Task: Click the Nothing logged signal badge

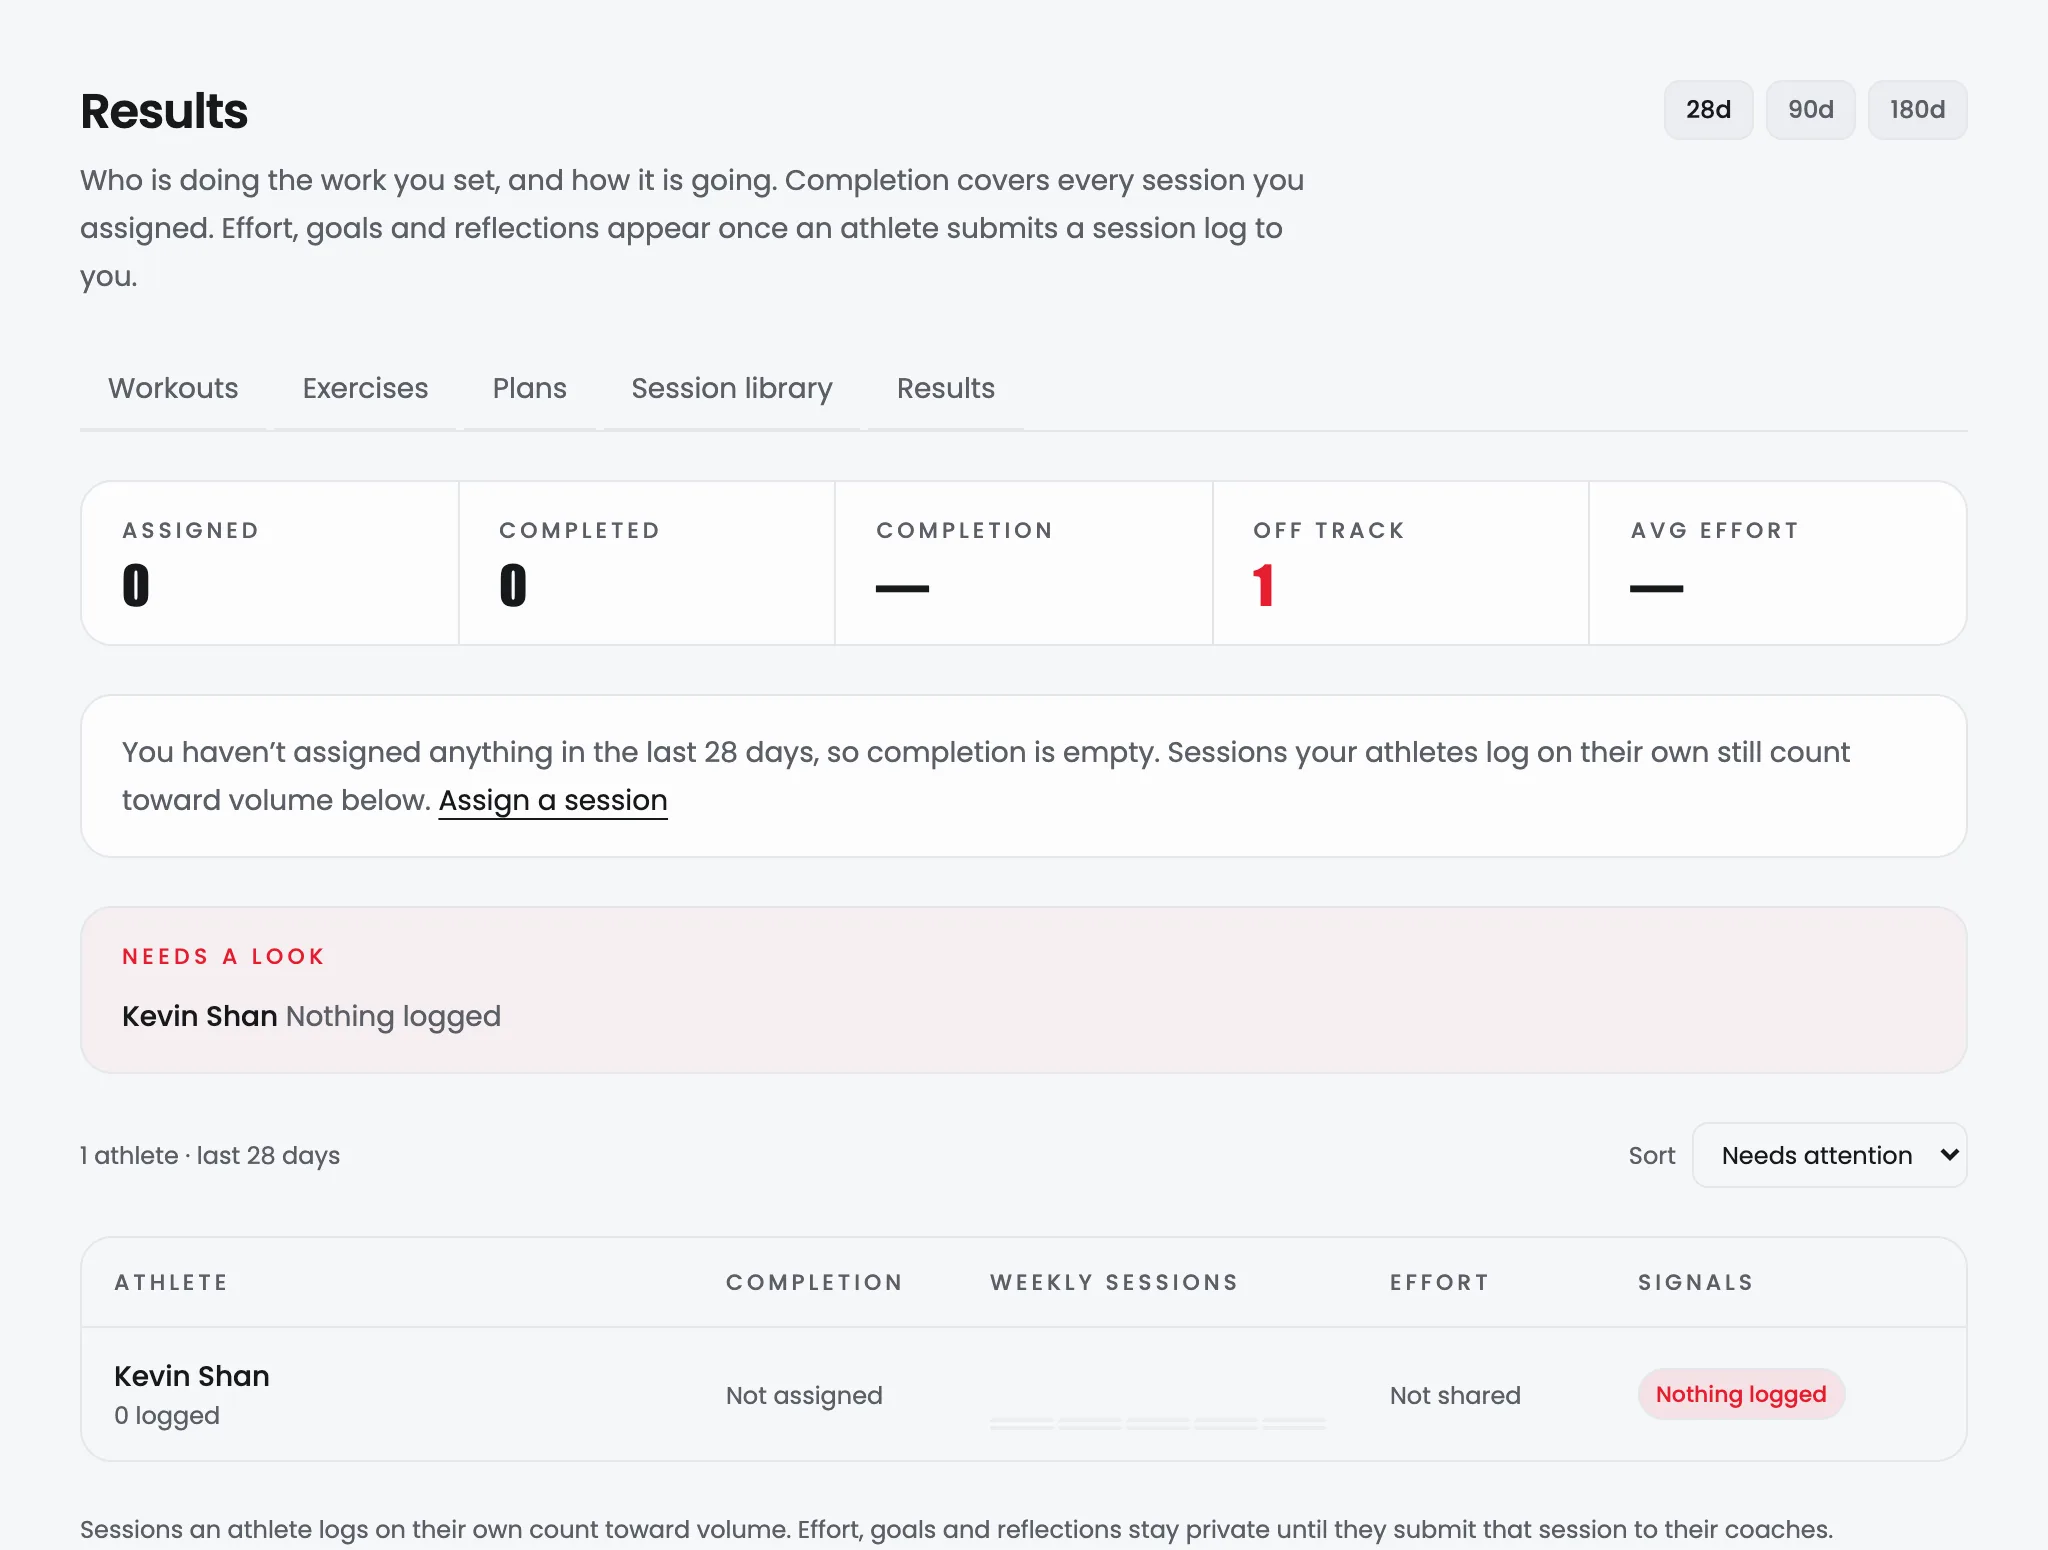Action: point(1740,1394)
